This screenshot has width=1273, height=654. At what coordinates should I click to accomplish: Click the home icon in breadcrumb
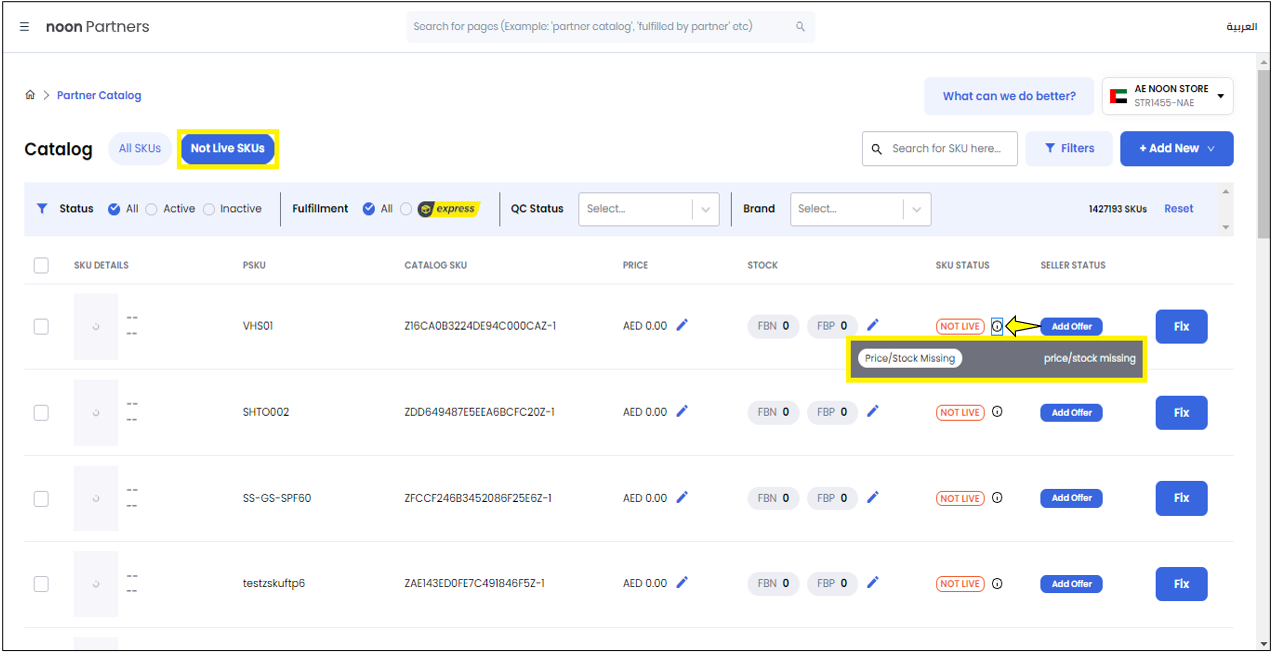pyautogui.click(x=30, y=95)
